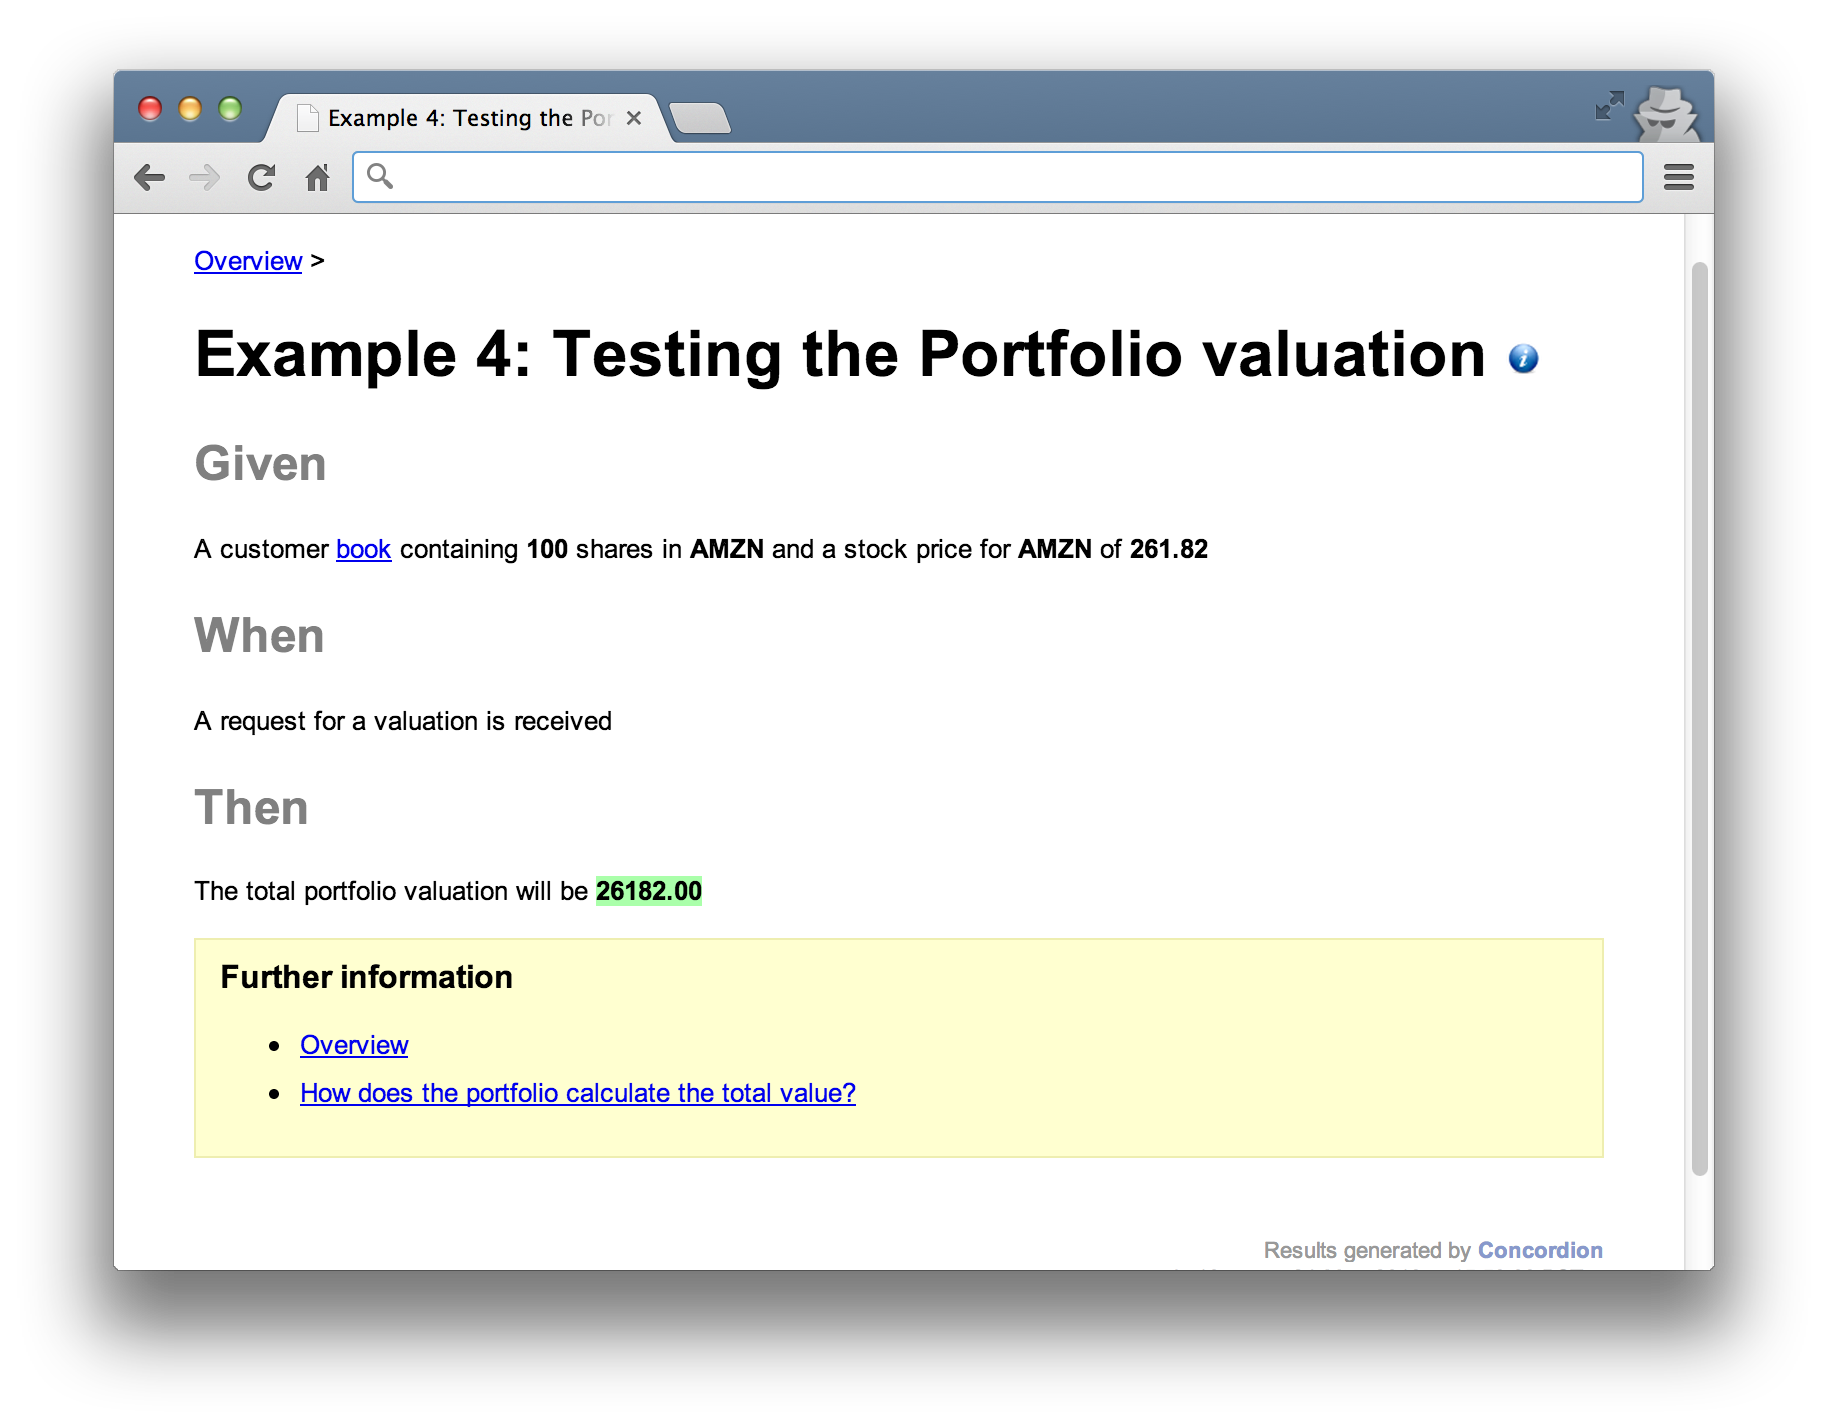The image size is (1828, 1428).
Task: Click the magnifier icon in address bar
Action: (x=380, y=177)
